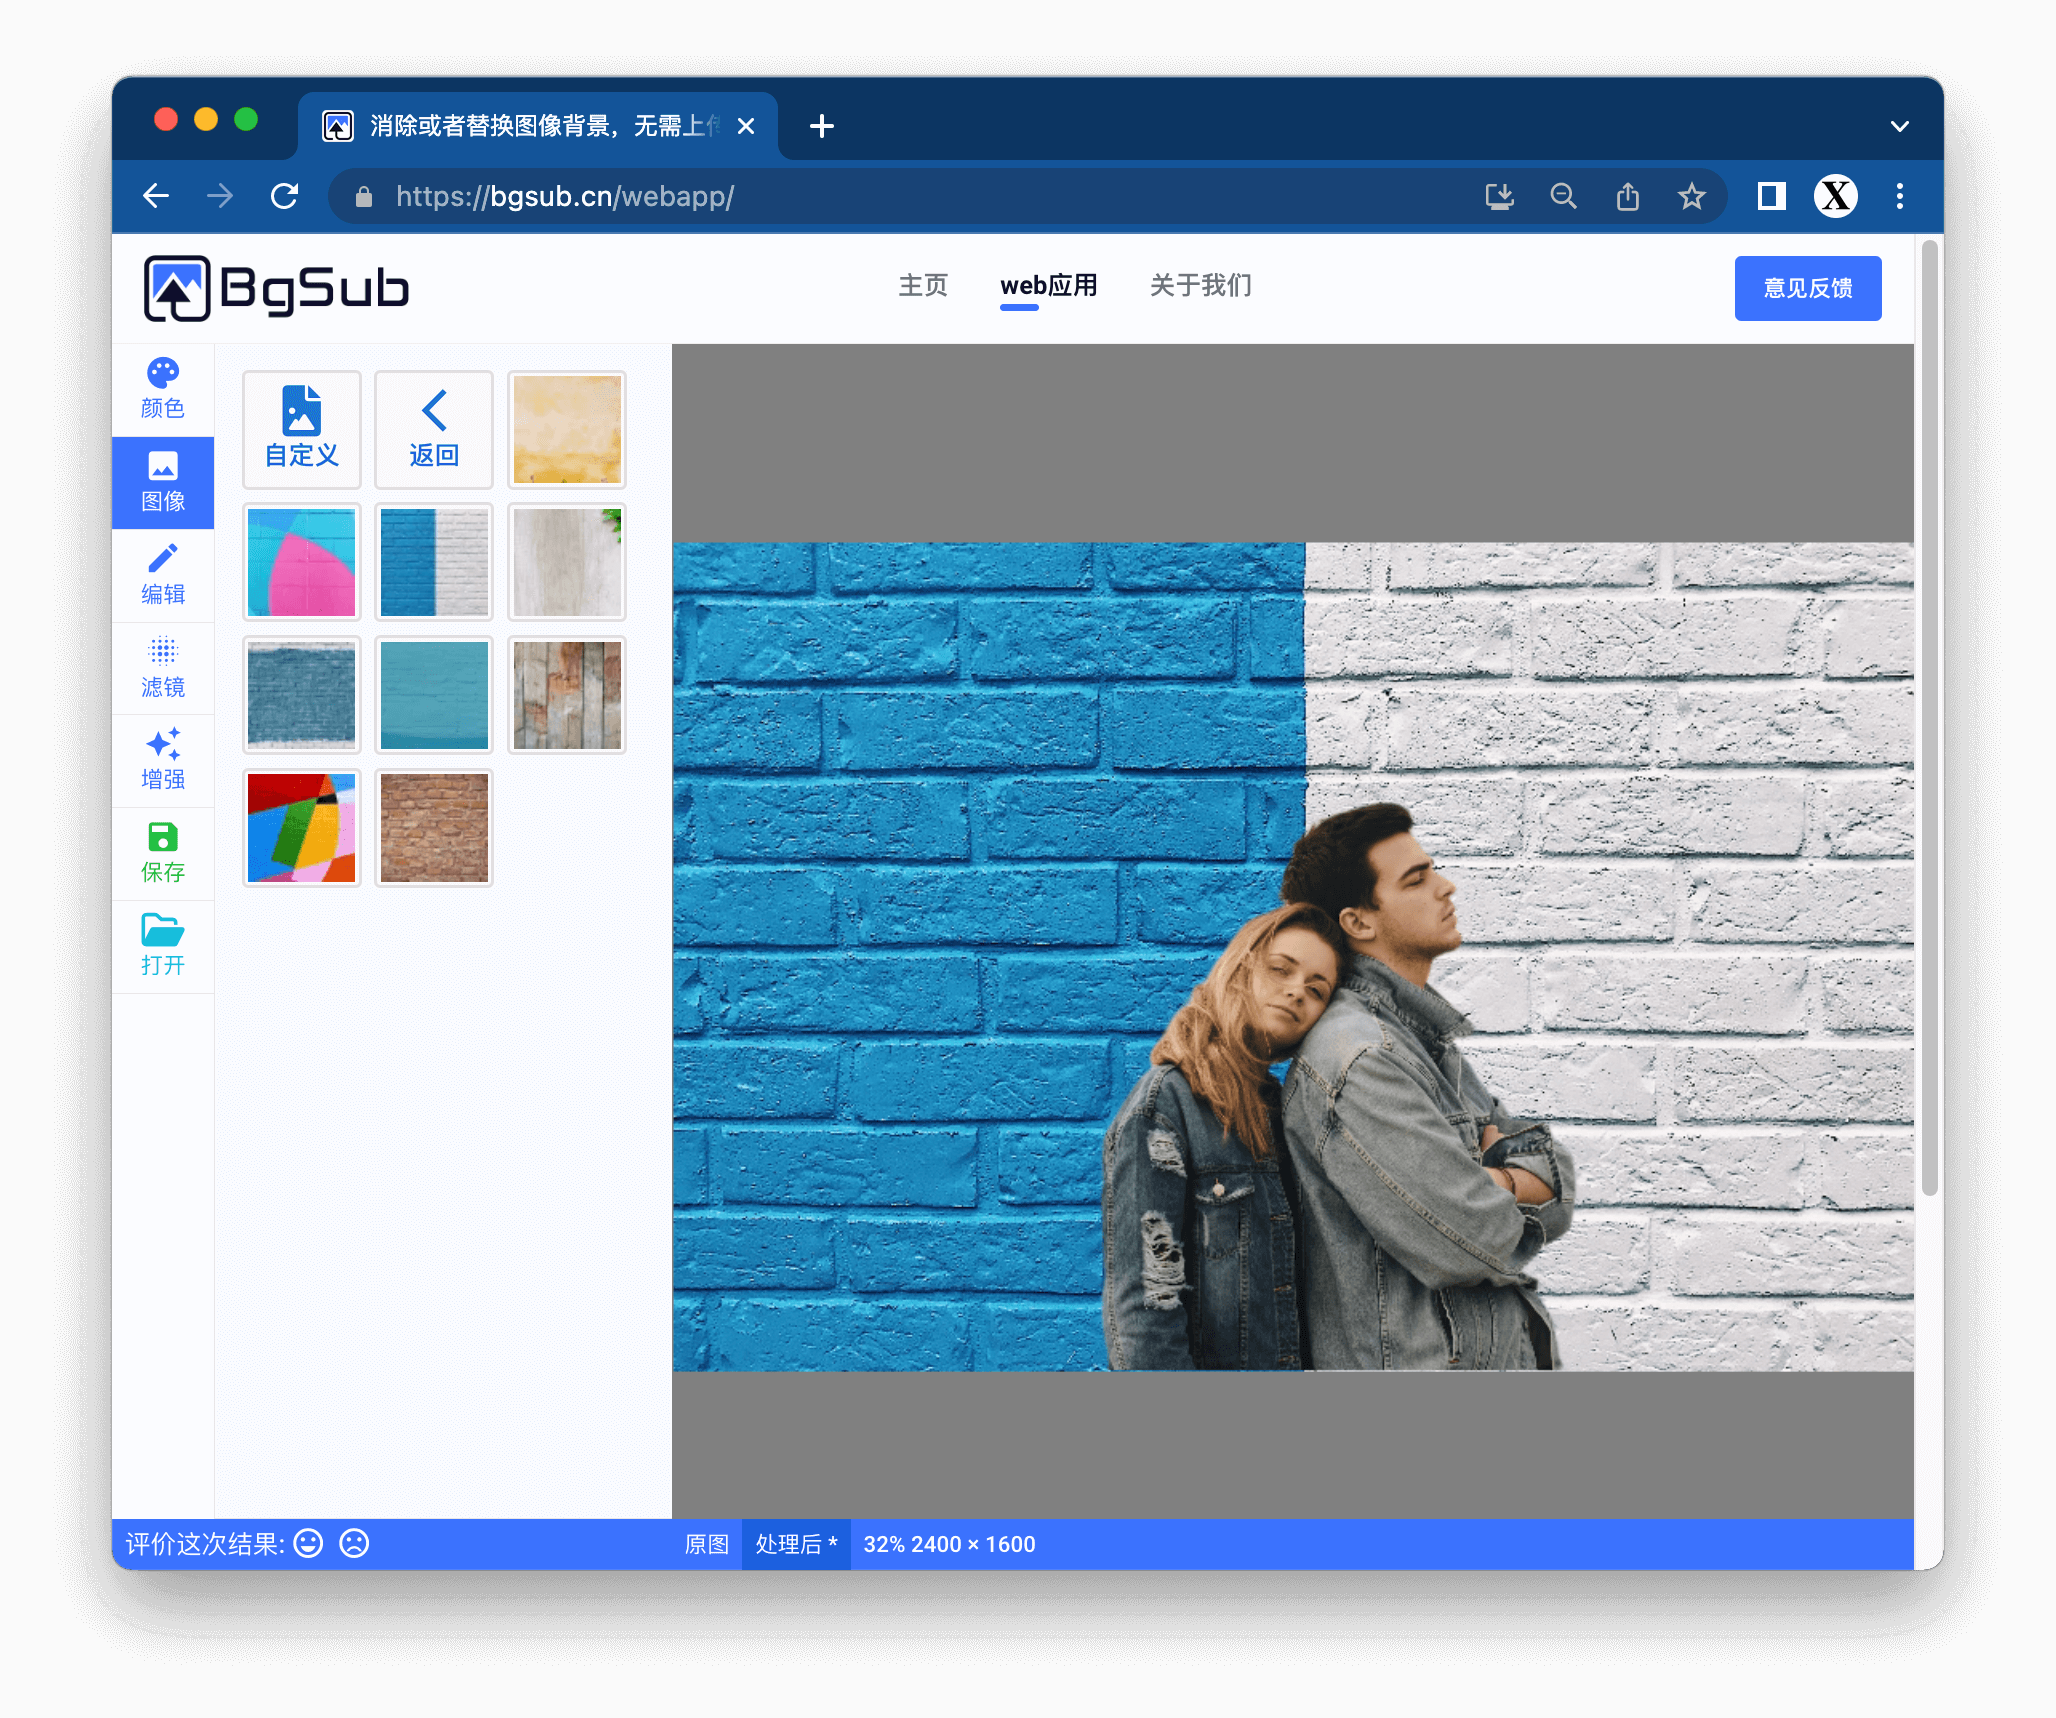Open the 颜色 color palette panel
This screenshot has width=2056, height=1718.
pyautogui.click(x=162, y=388)
